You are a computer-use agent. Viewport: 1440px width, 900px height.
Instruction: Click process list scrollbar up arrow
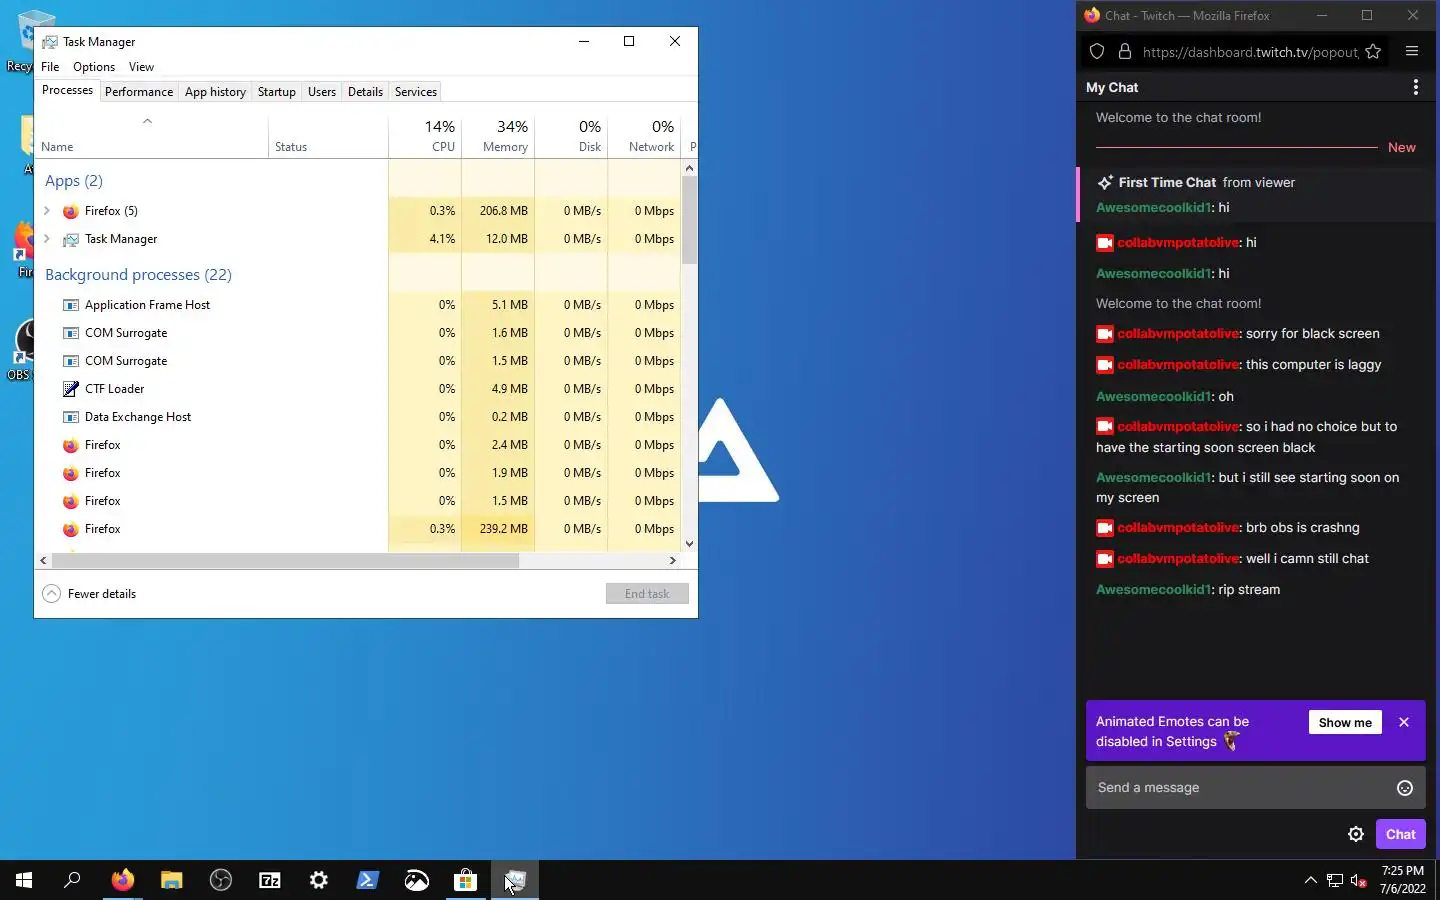[689, 168]
